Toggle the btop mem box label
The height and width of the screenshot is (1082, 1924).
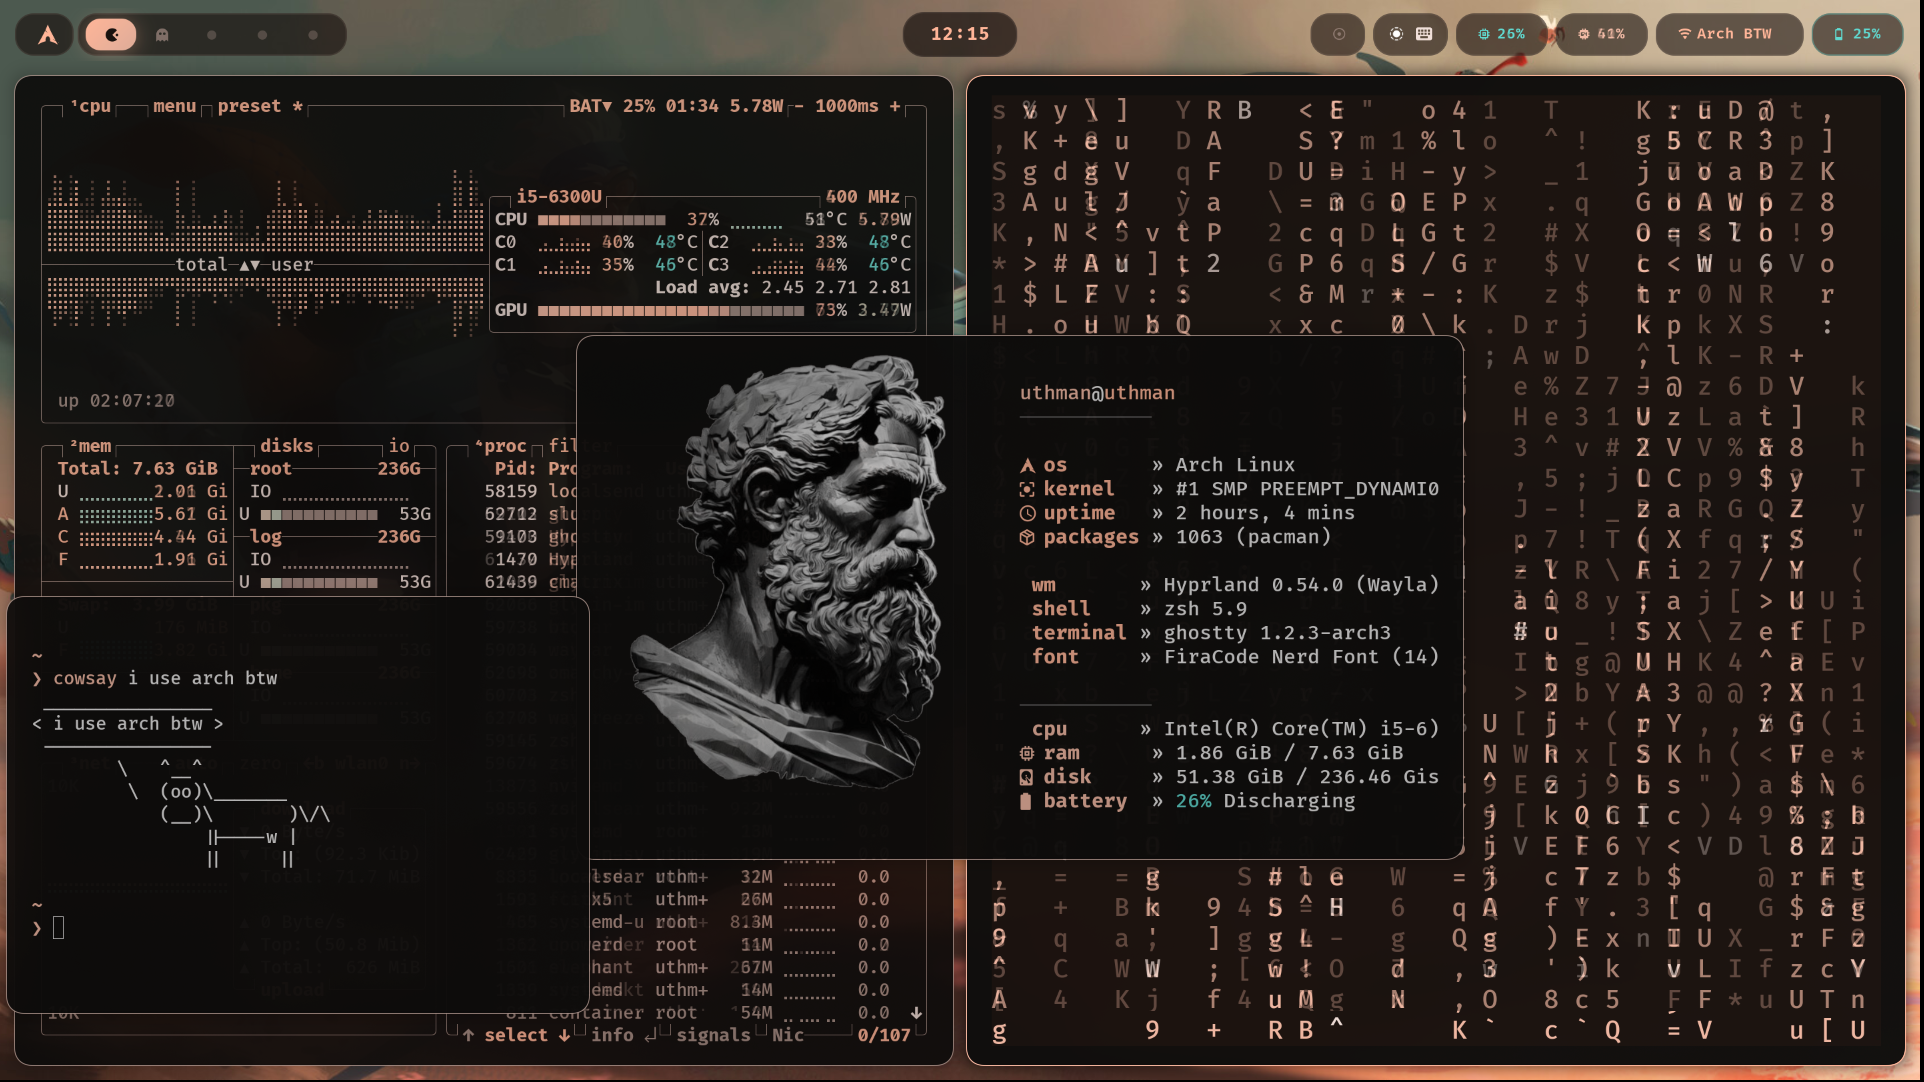click(x=90, y=446)
